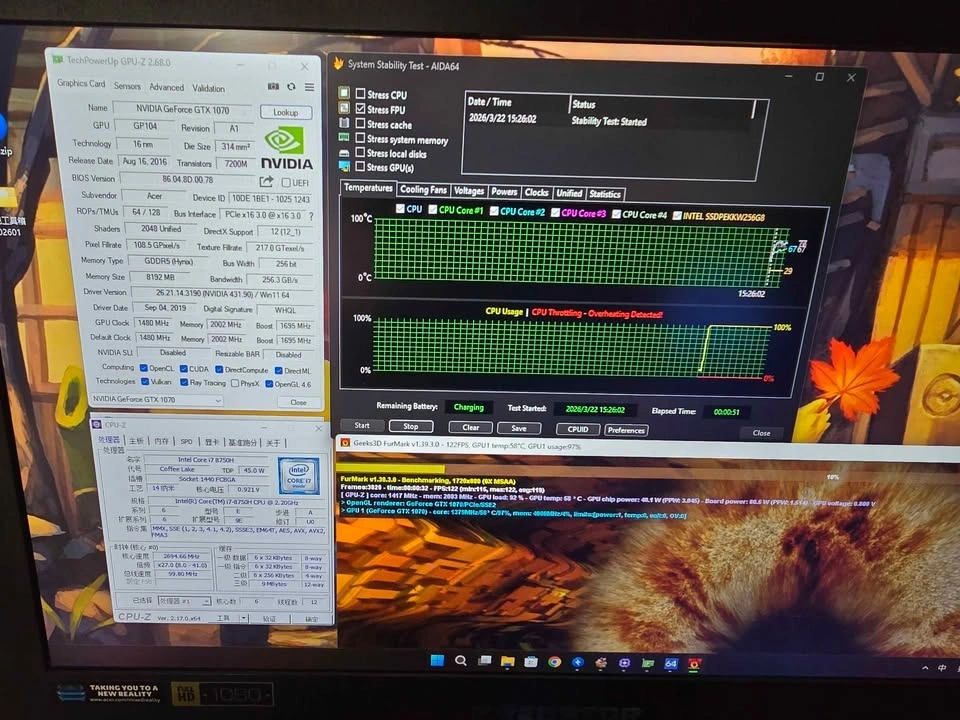960x720 pixels.
Task: Open the CPU-Z tools dropdown arrow
Action: (x=242, y=618)
